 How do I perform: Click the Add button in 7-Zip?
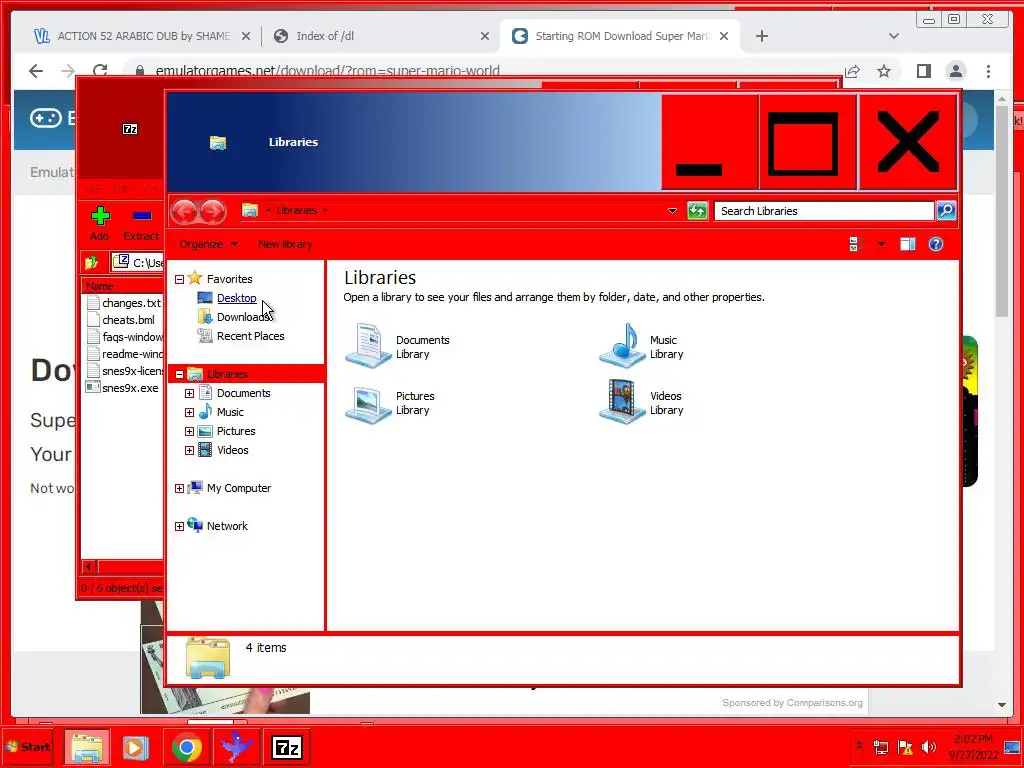click(99, 224)
